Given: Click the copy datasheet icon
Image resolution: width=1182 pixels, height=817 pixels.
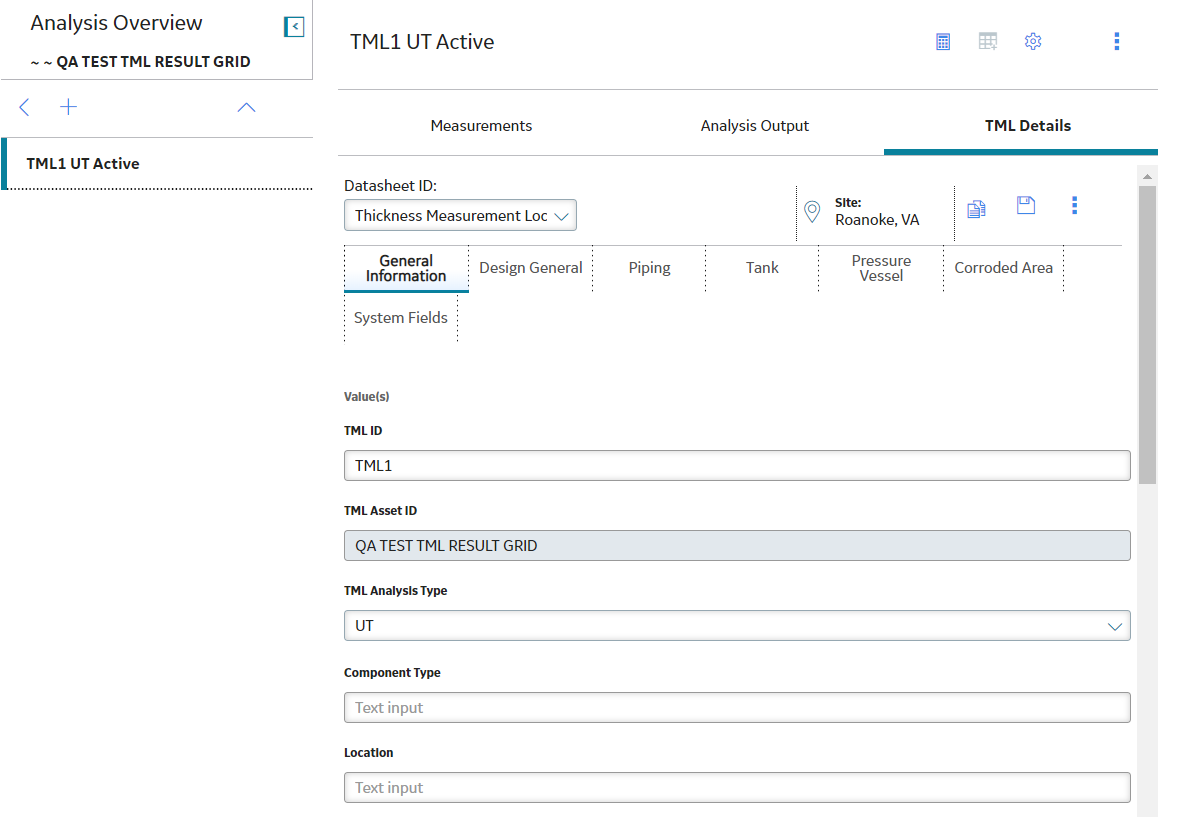Looking at the screenshot, I should click(x=976, y=209).
